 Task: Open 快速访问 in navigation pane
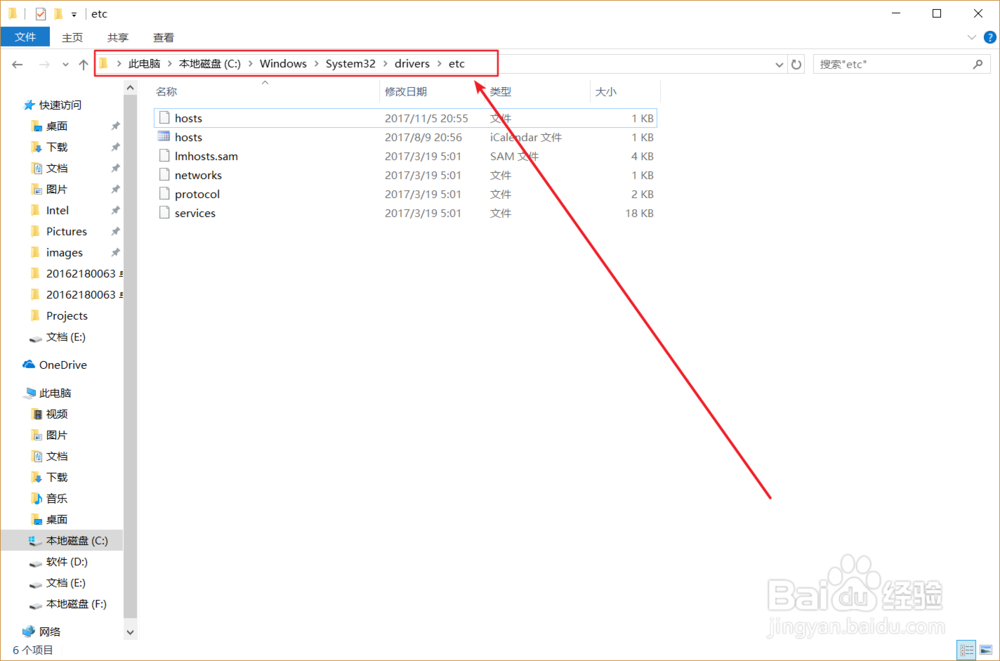pyautogui.click(x=60, y=105)
